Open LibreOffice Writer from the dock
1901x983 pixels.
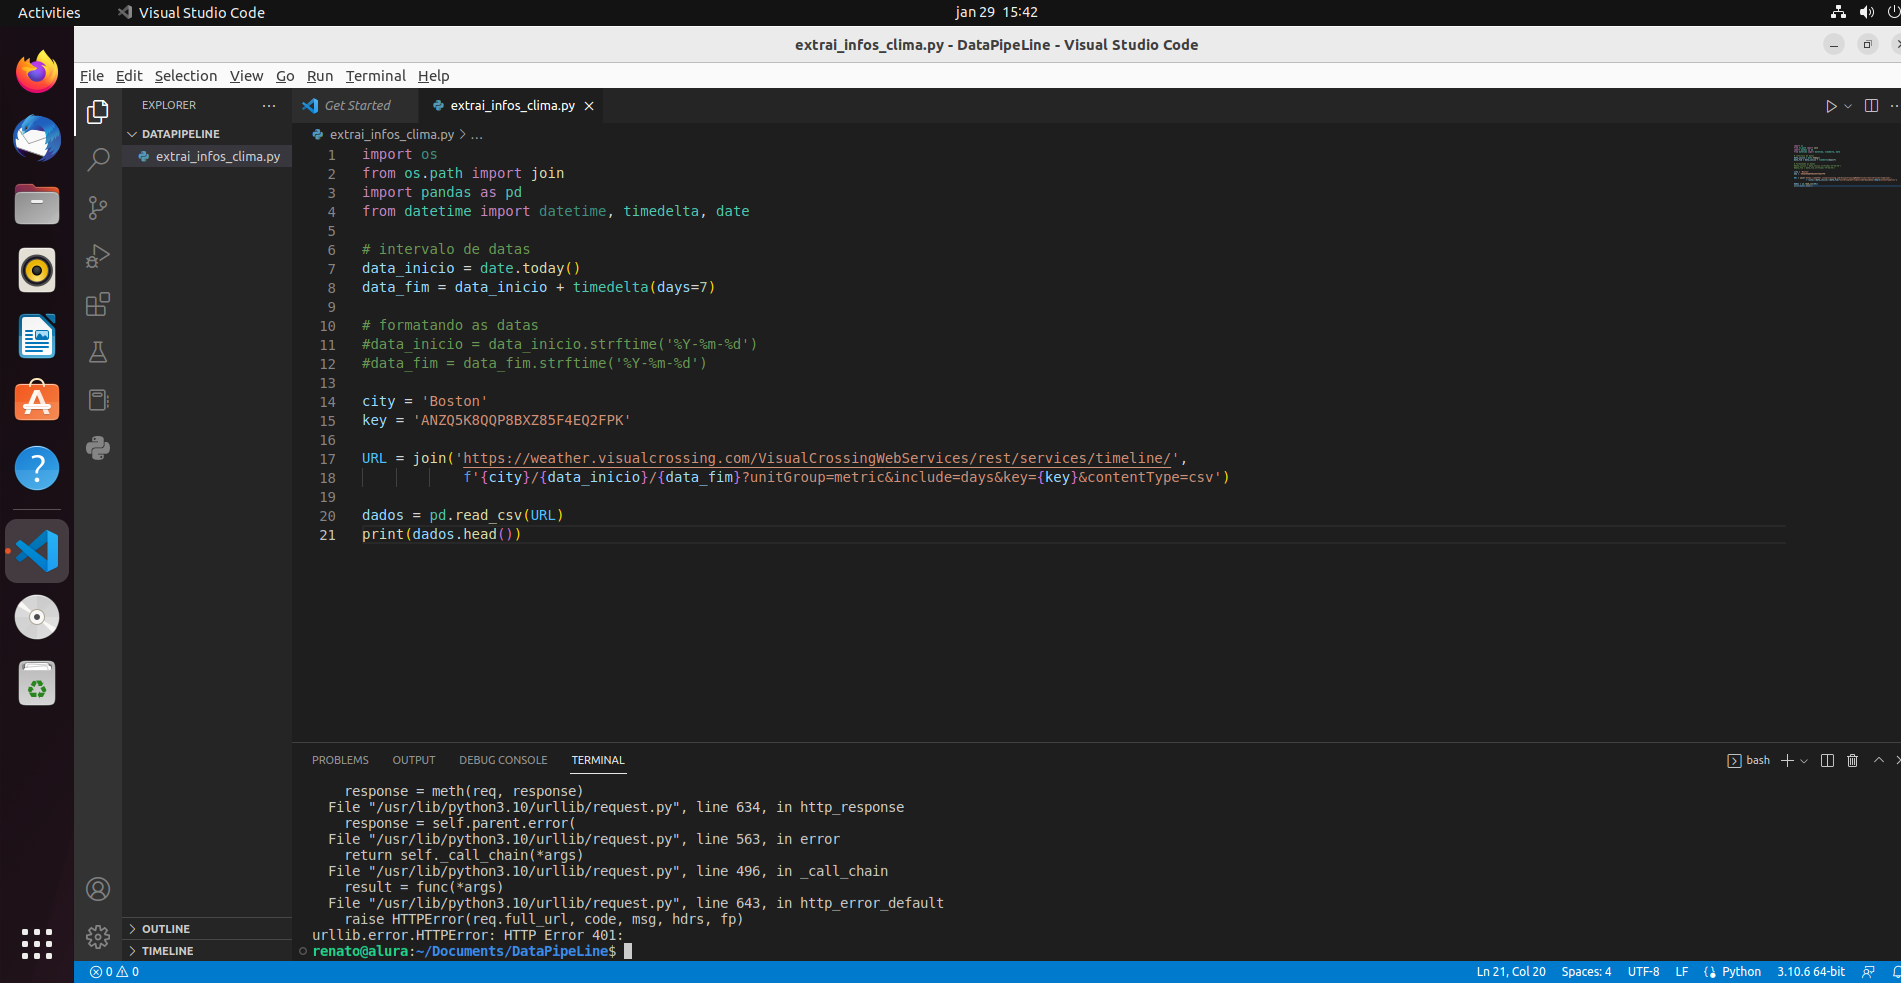[37, 336]
